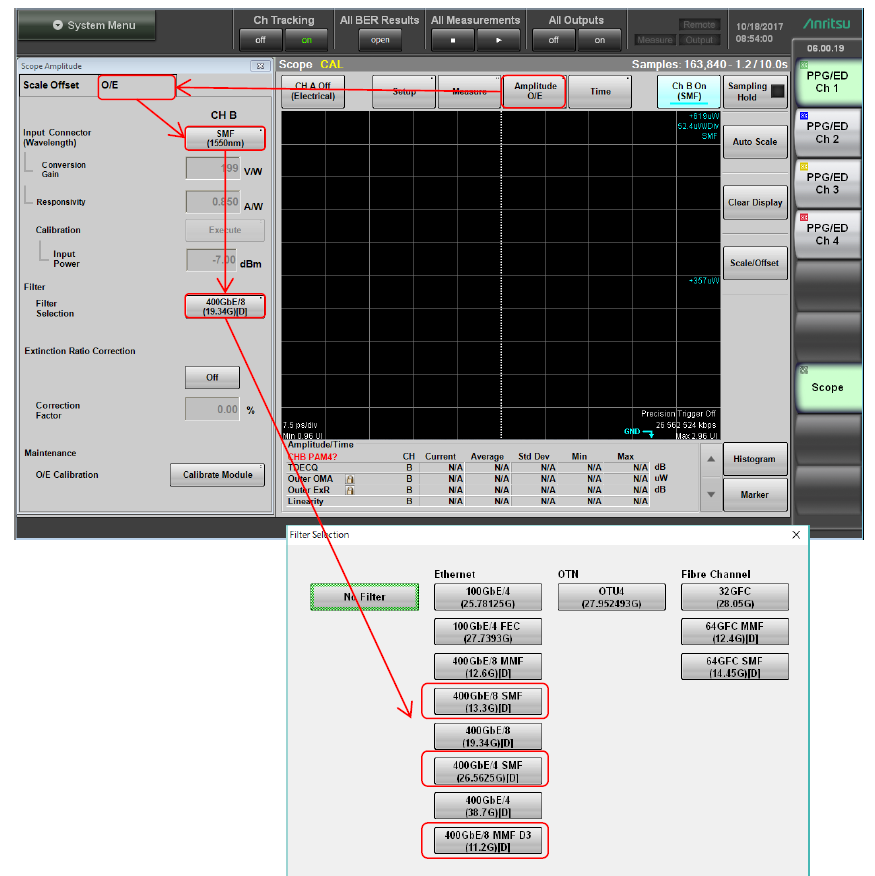This screenshot has height=876, width=875.
Task: Turn Ch Tracking off
Action: (x=260, y=40)
